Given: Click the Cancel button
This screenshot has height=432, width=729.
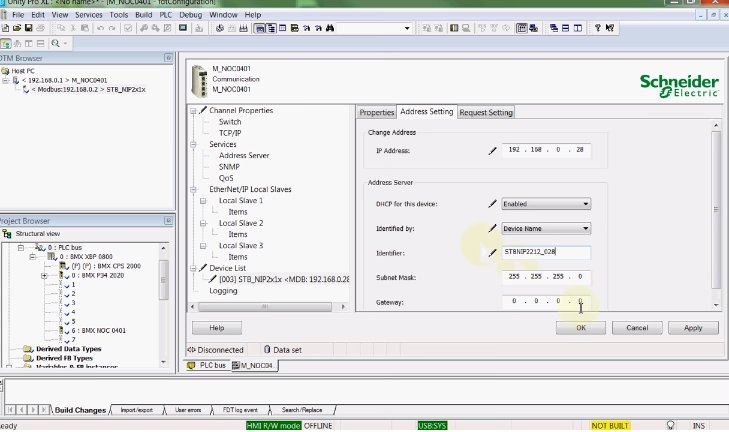Looking at the screenshot, I should (x=637, y=328).
